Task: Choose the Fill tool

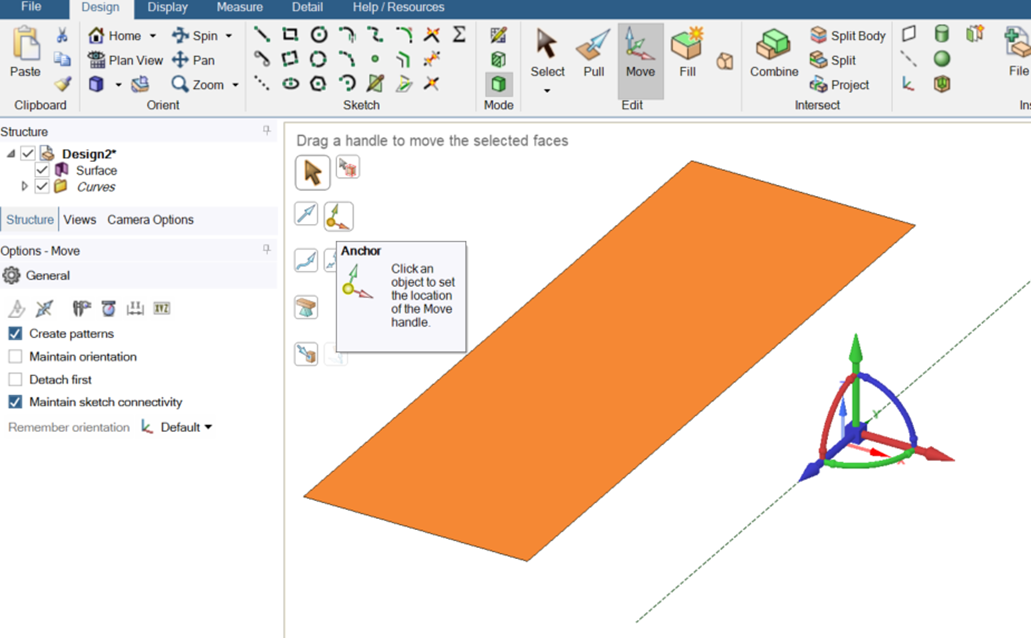Action: click(x=687, y=53)
